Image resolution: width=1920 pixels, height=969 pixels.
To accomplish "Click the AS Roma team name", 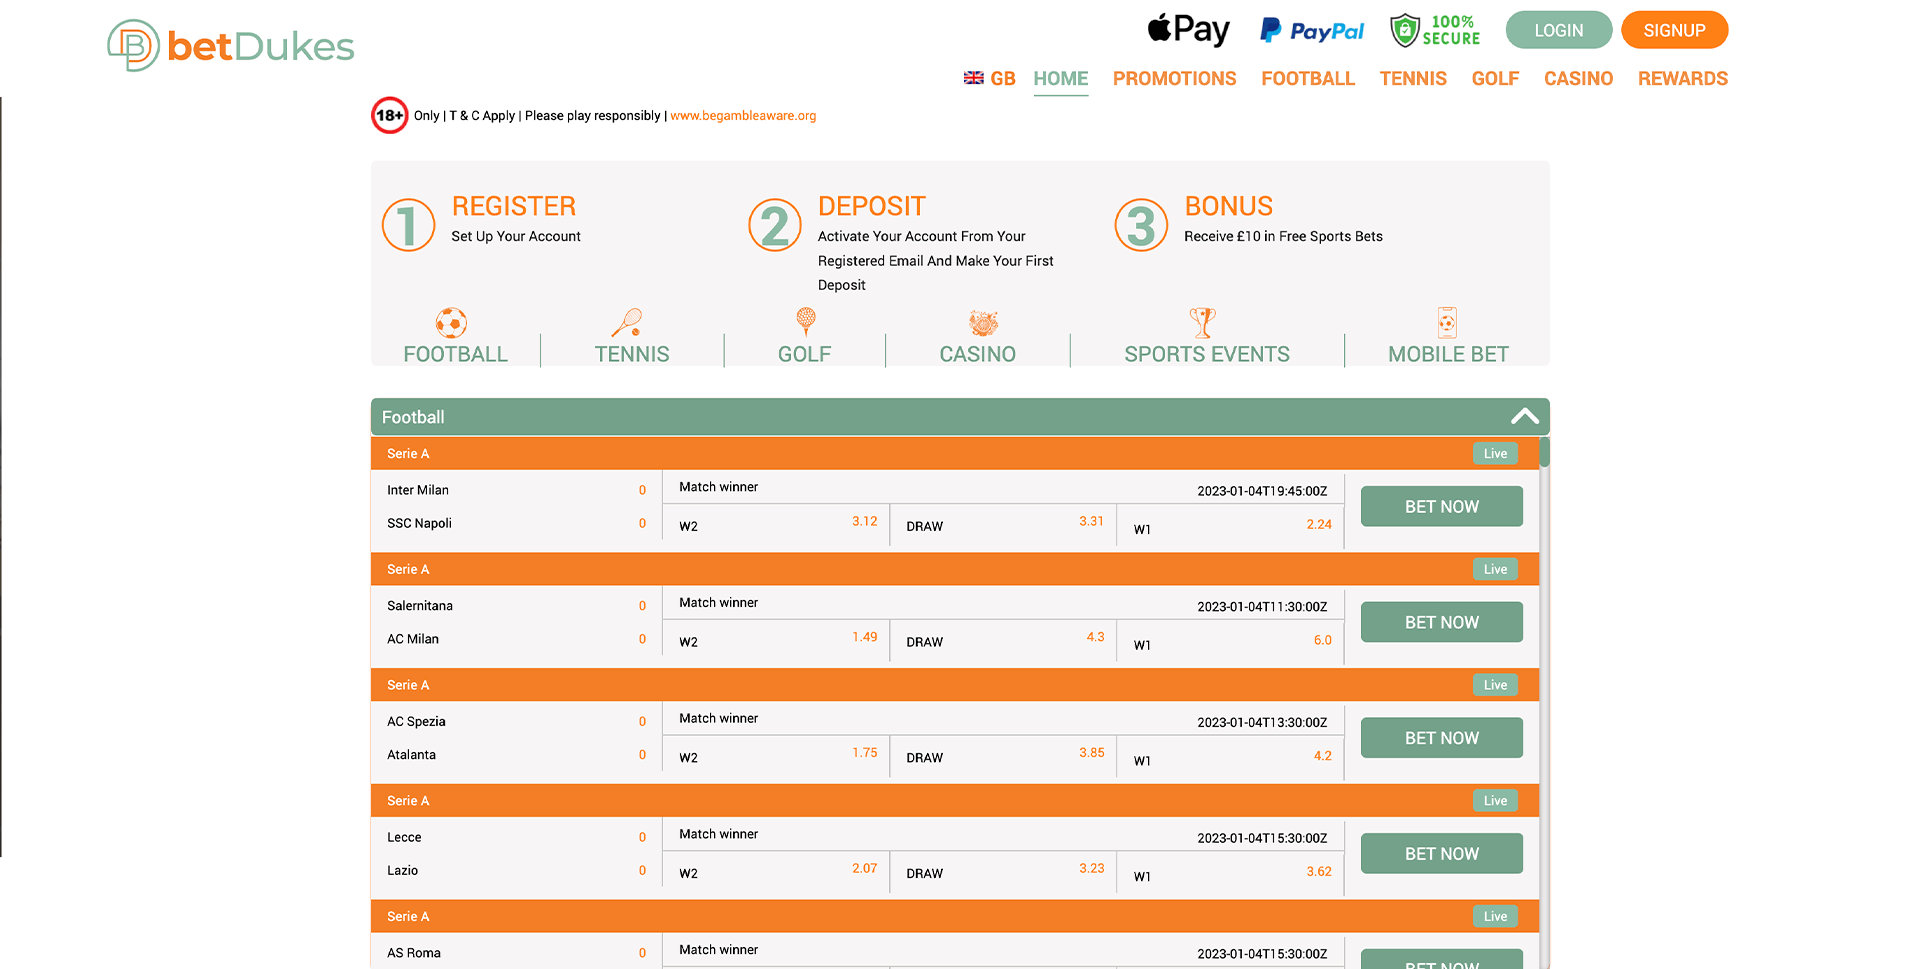I will (x=414, y=953).
